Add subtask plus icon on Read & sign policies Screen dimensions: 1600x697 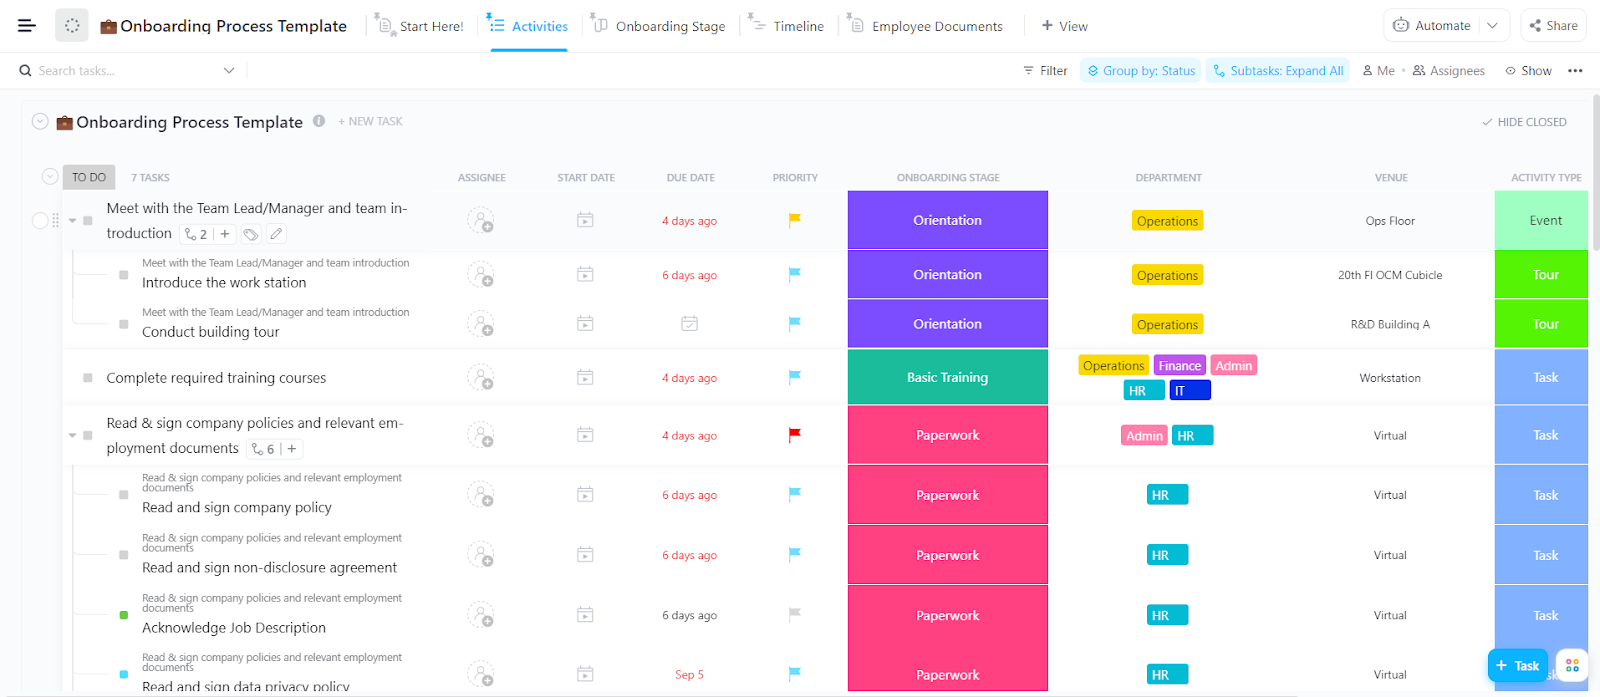pos(292,449)
